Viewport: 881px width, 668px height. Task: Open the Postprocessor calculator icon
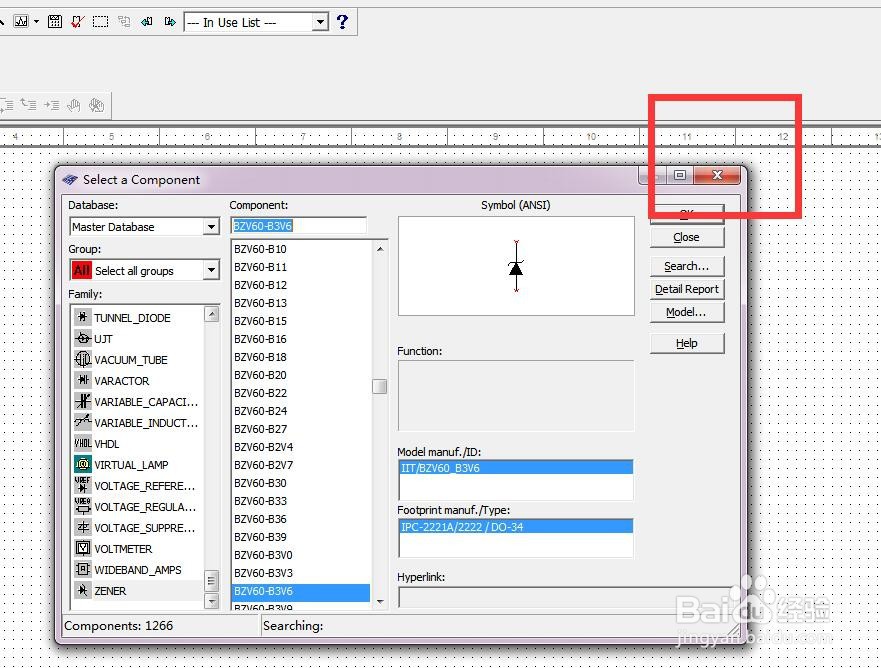pyautogui.click(x=55, y=22)
